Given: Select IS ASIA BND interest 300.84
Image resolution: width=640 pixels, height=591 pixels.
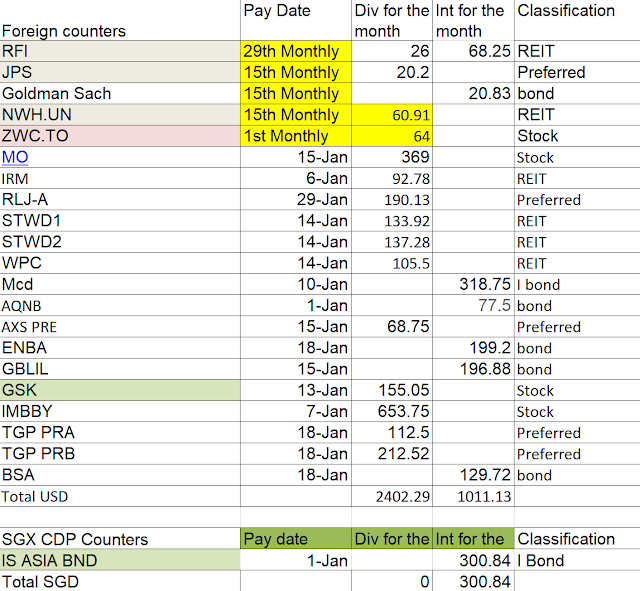Looking at the screenshot, I should [x=473, y=560].
